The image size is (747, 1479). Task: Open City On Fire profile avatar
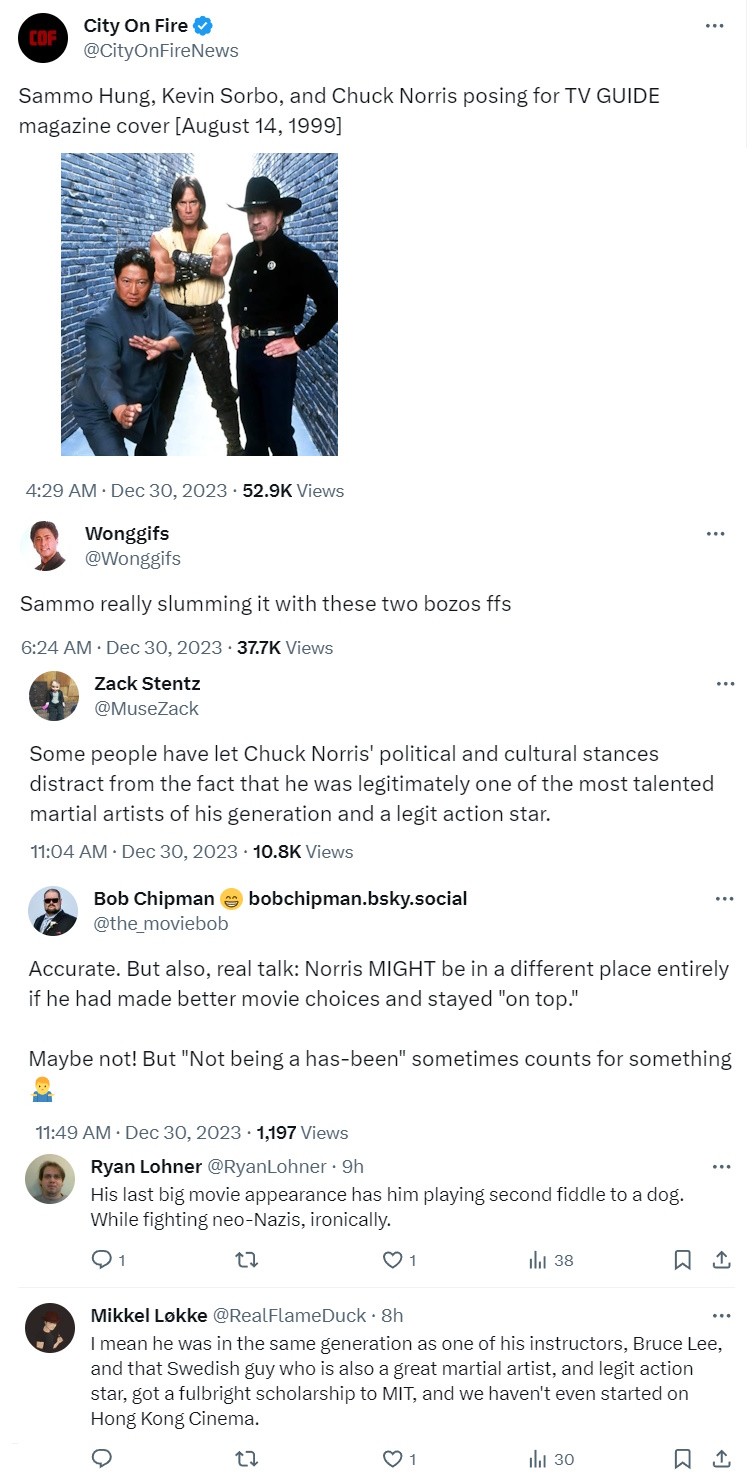point(43,38)
